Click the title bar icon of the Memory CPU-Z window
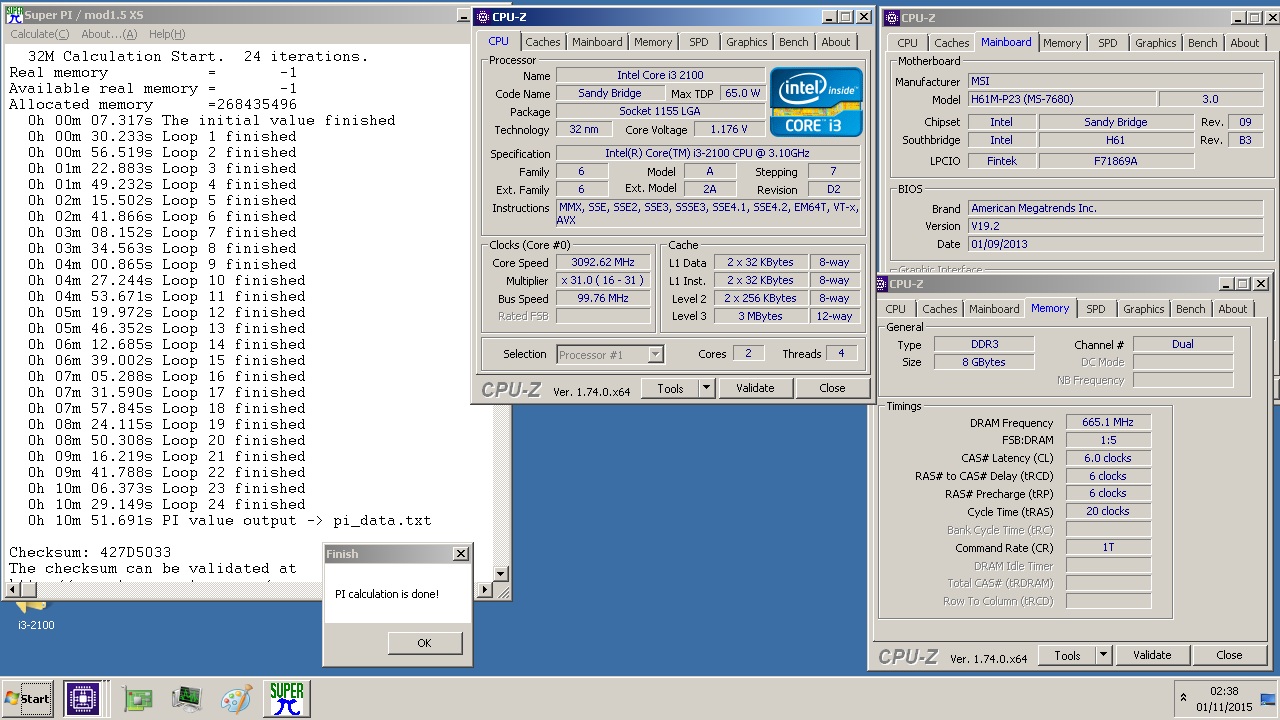The height and width of the screenshot is (720, 1280). click(883, 284)
